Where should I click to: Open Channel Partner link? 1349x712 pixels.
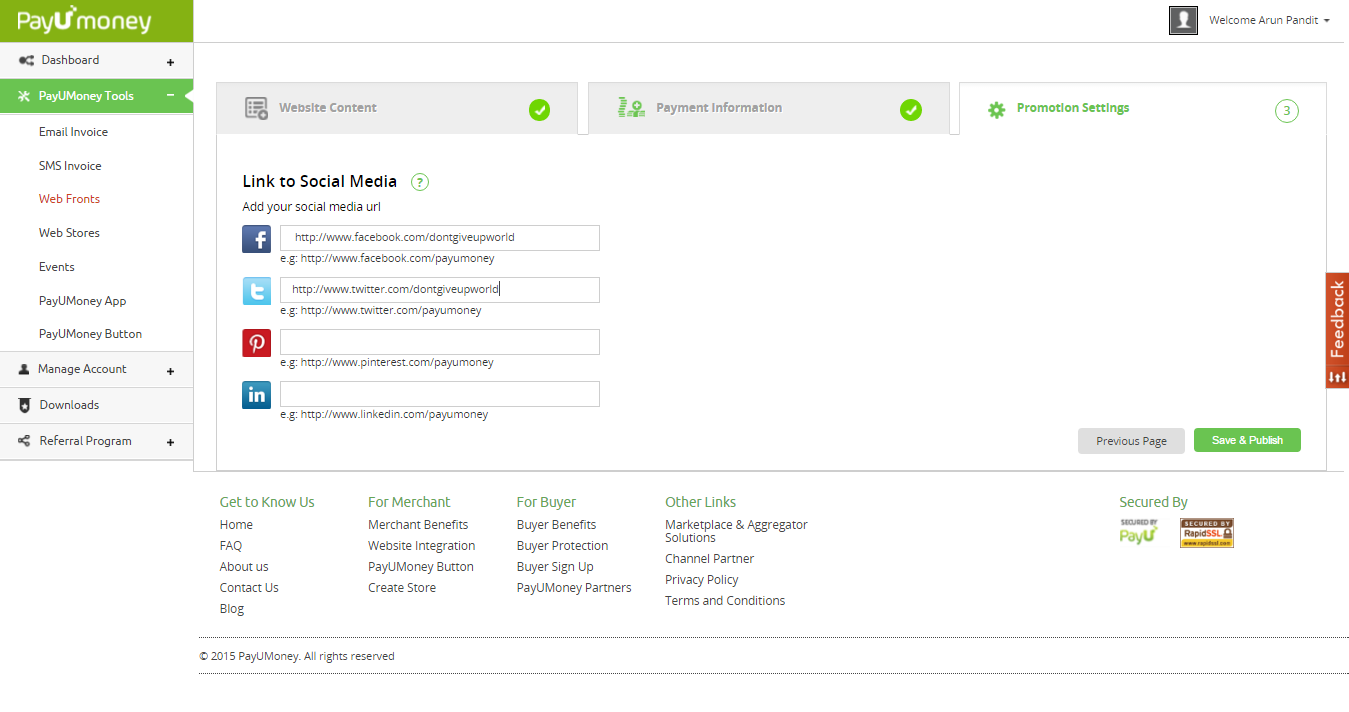[710, 559]
